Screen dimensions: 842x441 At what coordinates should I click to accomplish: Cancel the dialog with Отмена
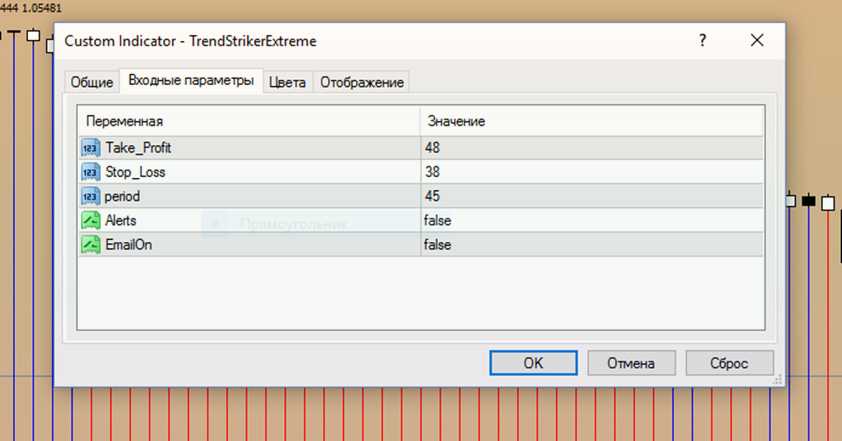click(x=631, y=363)
